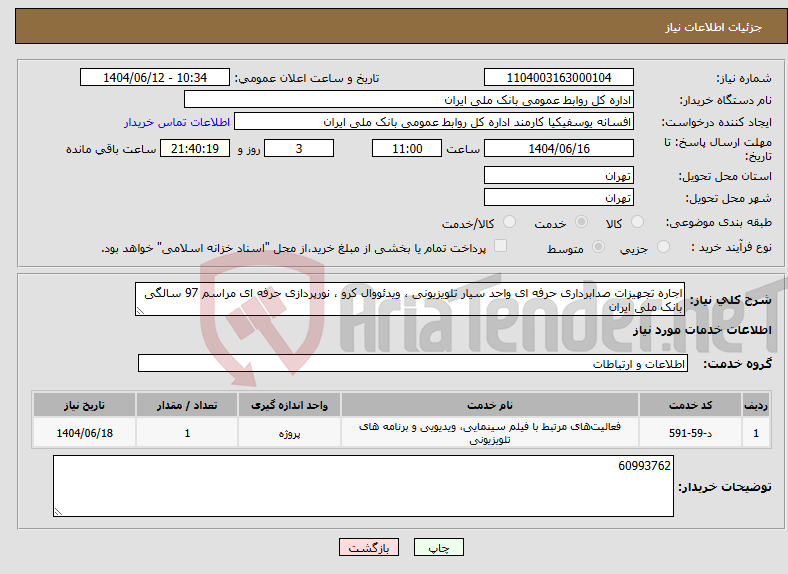Click the quantity cell in the service row
Image resolution: width=788 pixels, height=574 pixels.
coord(187,432)
